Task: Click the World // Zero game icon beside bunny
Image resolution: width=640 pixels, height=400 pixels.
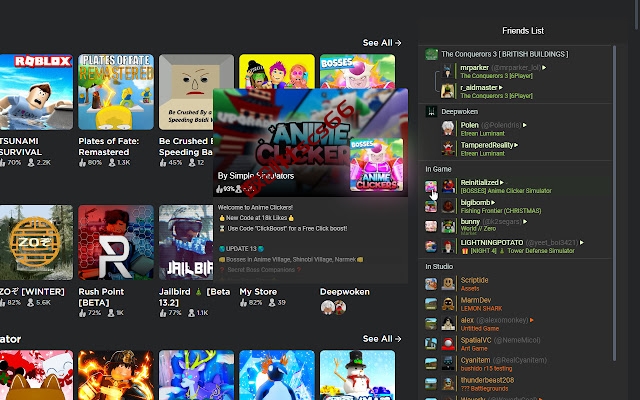Action: point(431,226)
